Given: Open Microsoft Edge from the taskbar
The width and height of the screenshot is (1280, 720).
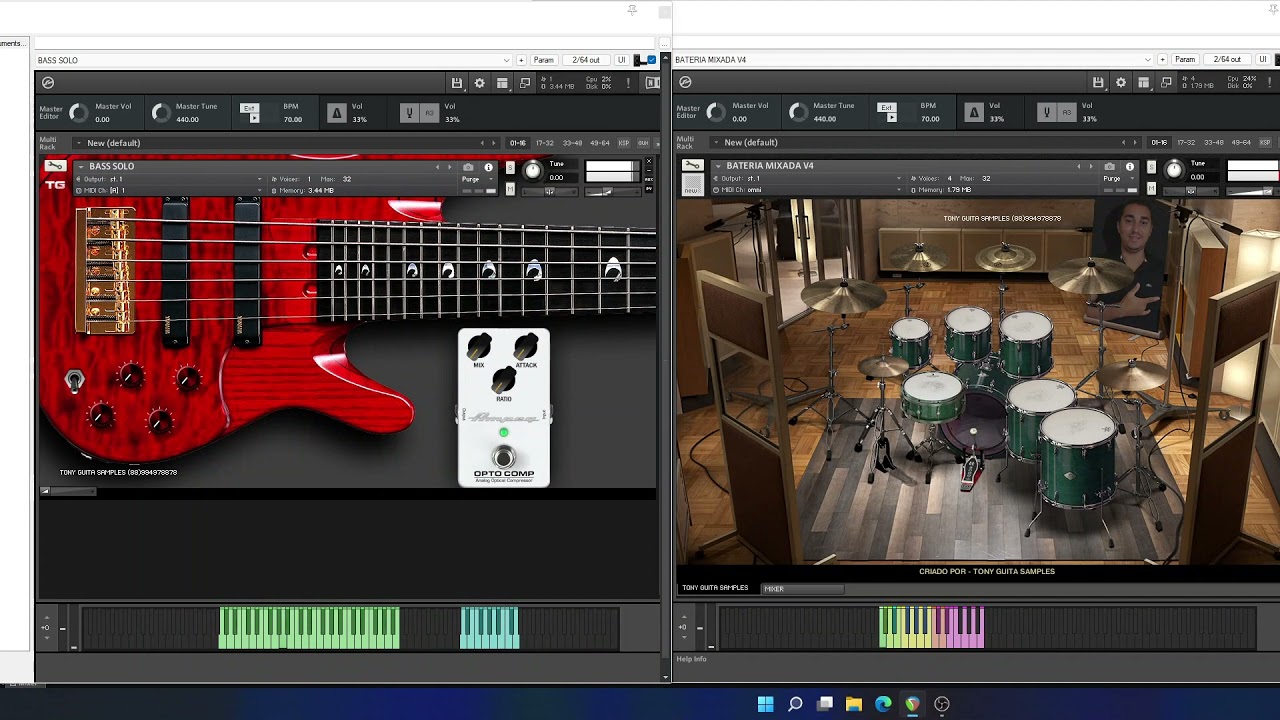Looking at the screenshot, I should coord(883,704).
